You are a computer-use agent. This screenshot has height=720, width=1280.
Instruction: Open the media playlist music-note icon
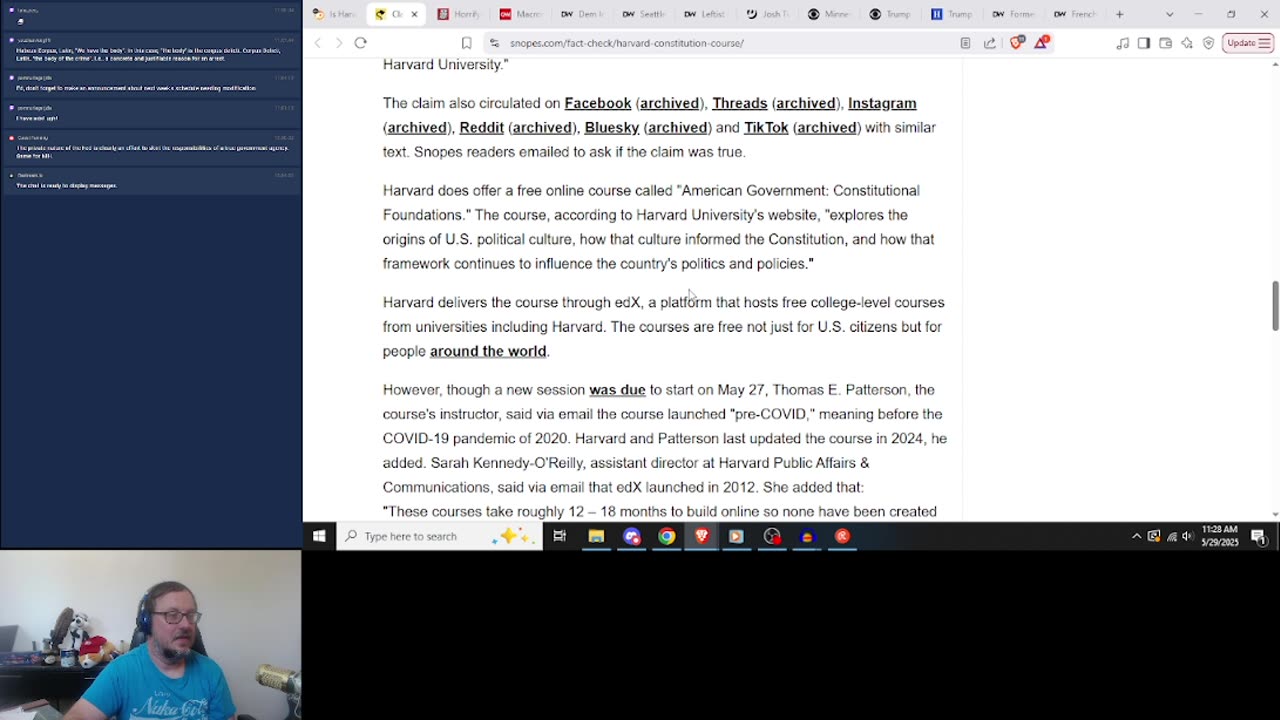click(x=1122, y=43)
